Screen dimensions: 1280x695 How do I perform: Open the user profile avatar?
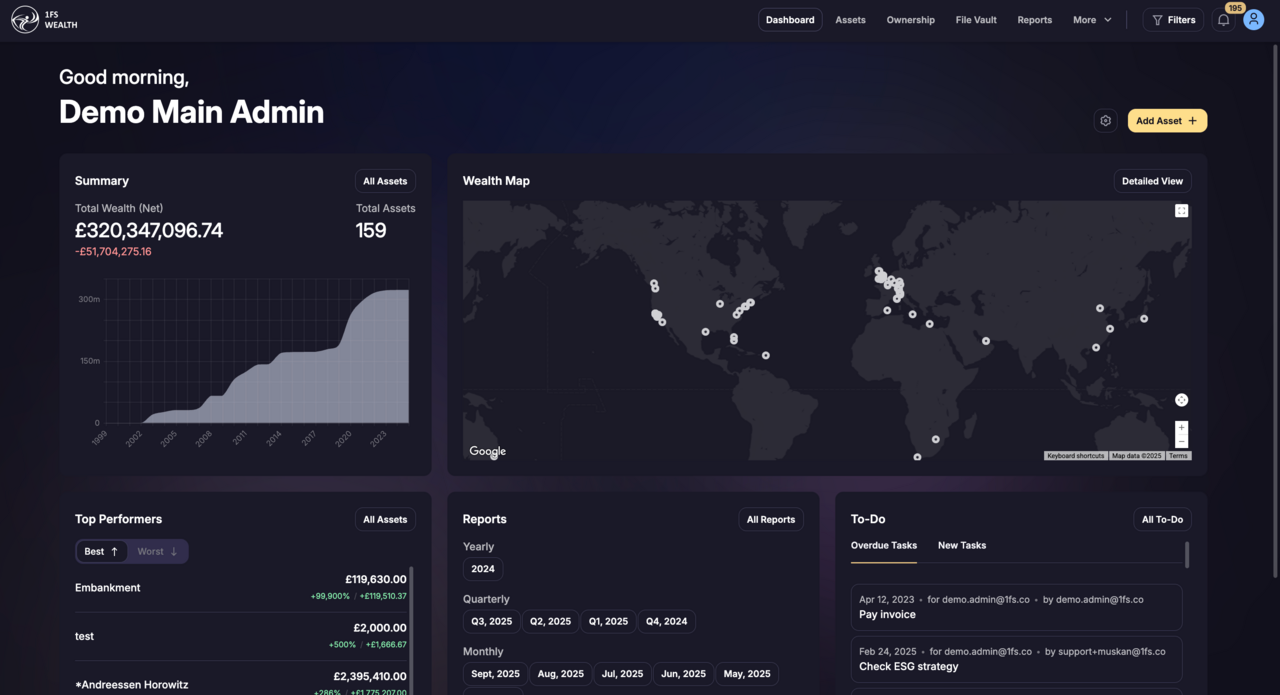(x=1253, y=20)
